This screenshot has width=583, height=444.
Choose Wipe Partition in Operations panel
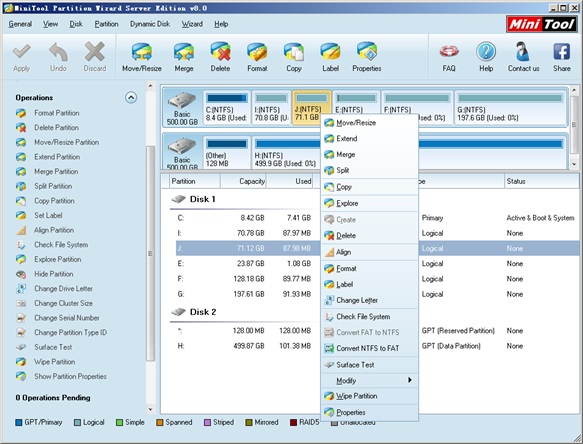[x=54, y=362]
